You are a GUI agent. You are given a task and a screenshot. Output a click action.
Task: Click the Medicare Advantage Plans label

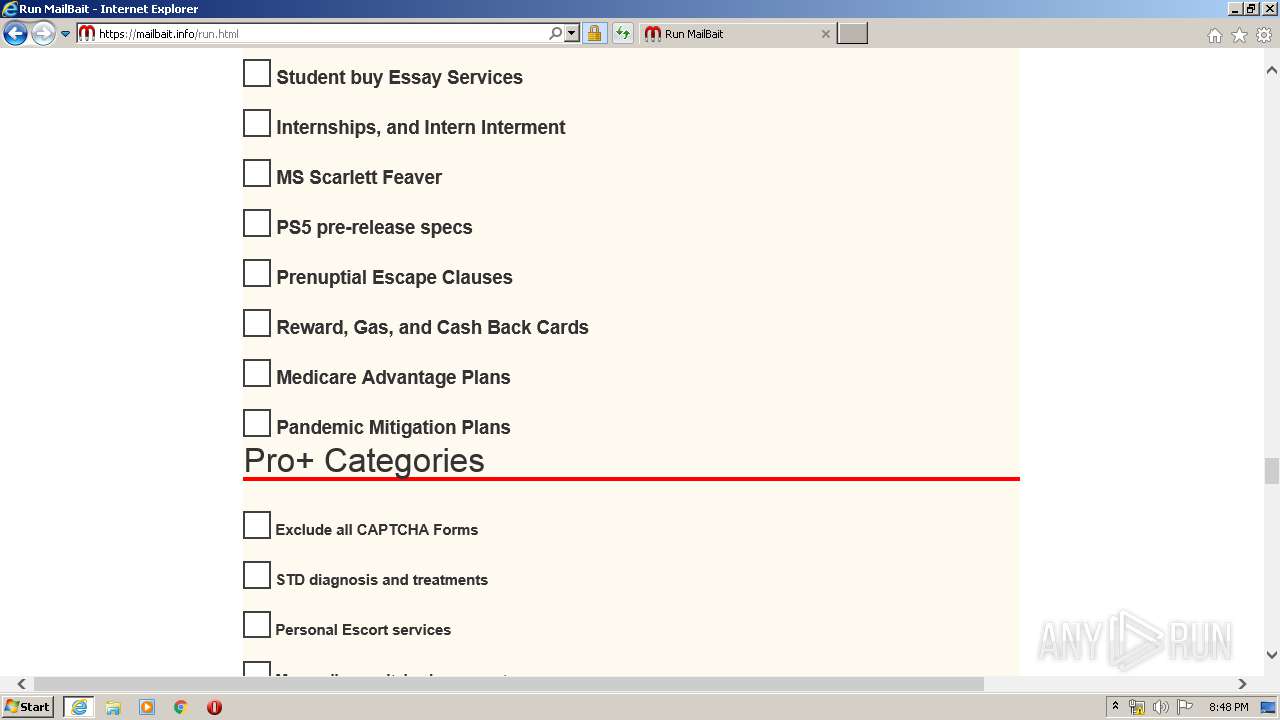[393, 377]
